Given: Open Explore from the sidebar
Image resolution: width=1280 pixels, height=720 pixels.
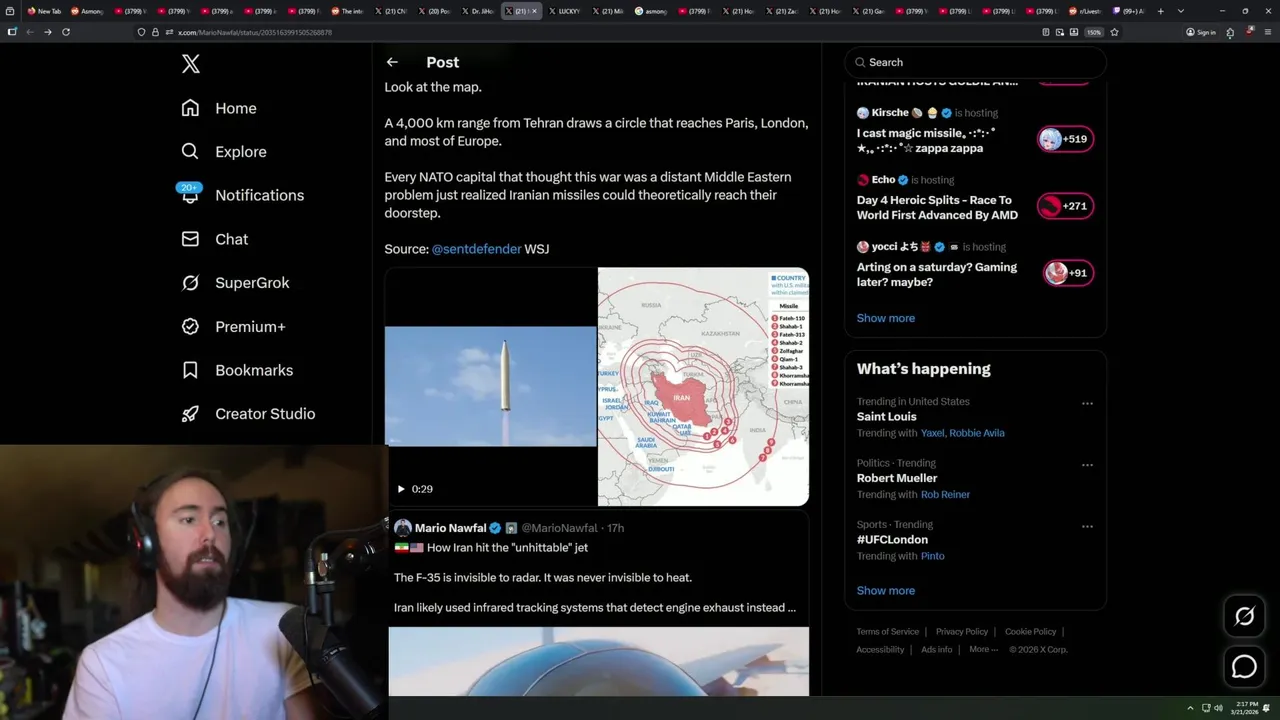Looking at the screenshot, I should pyautogui.click(x=224, y=152).
